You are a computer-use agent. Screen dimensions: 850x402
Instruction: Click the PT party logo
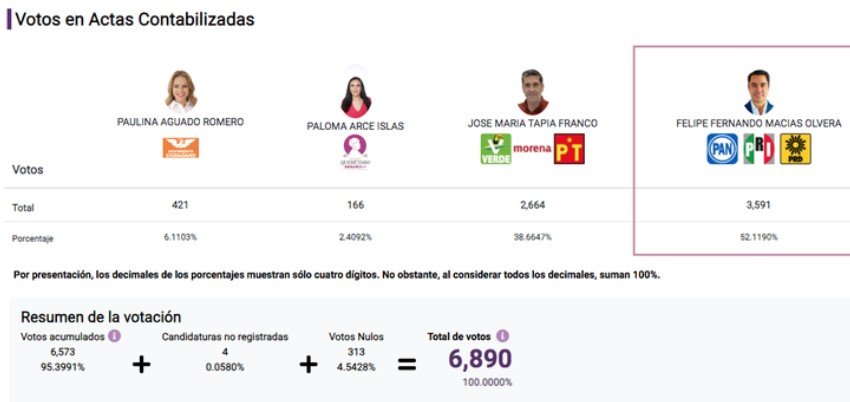(569, 149)
